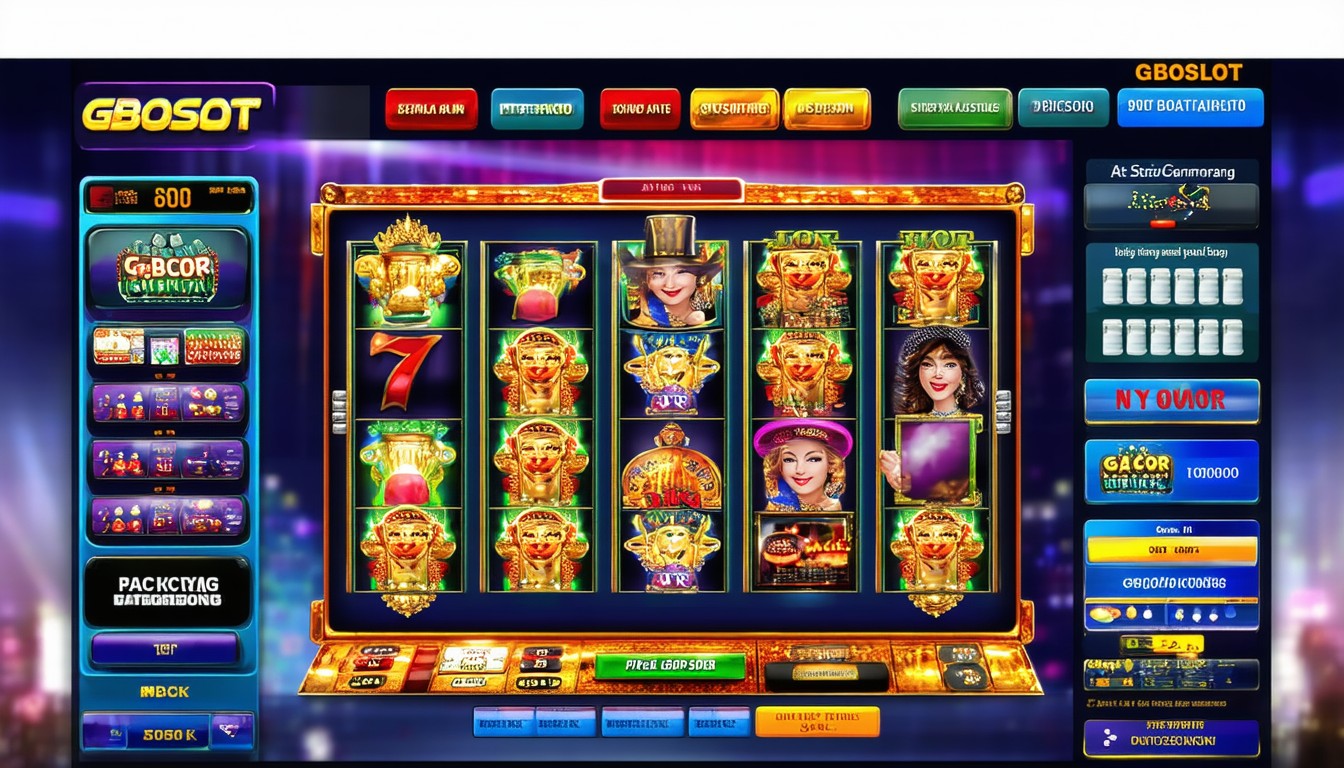Click the black PACKCYAG button in left sidebar
The height and width of the screenshot is (768, 1344).
point(168,592)
